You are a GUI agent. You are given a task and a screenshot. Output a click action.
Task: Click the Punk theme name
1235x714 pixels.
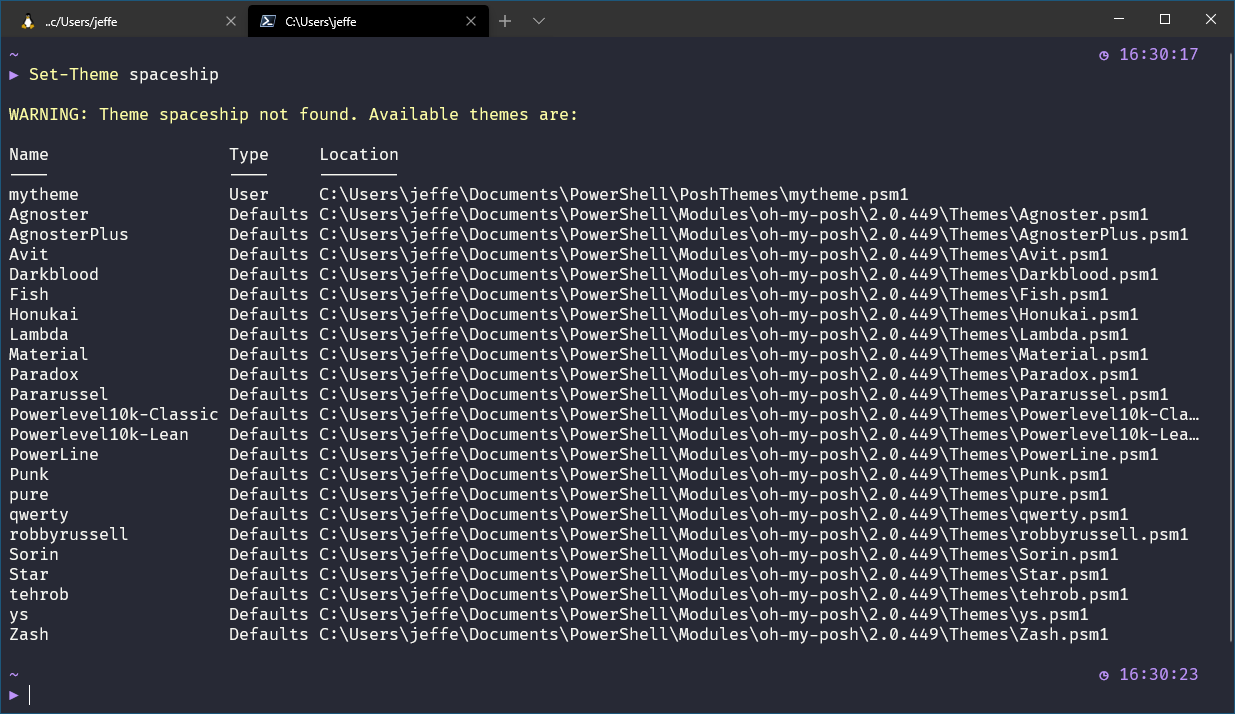pos(29,475)
